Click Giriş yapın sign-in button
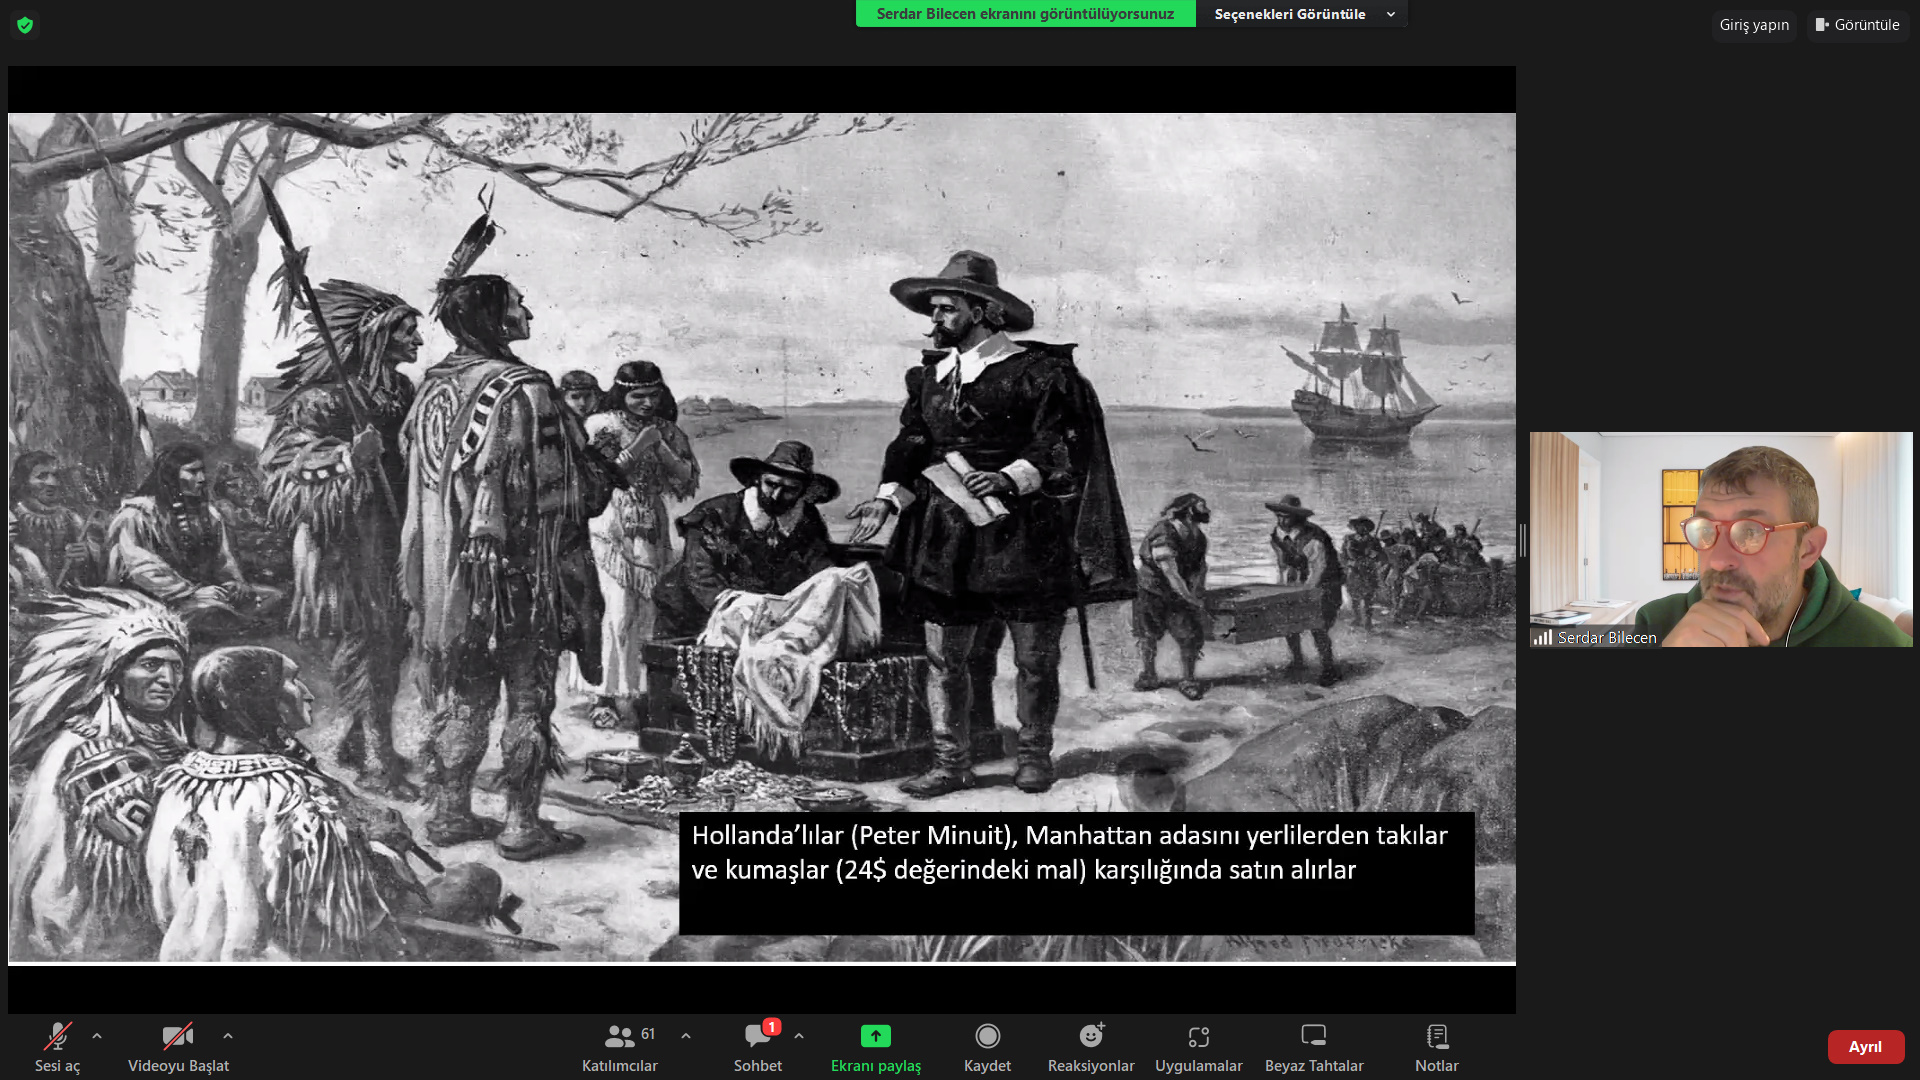 [1754, 25]
